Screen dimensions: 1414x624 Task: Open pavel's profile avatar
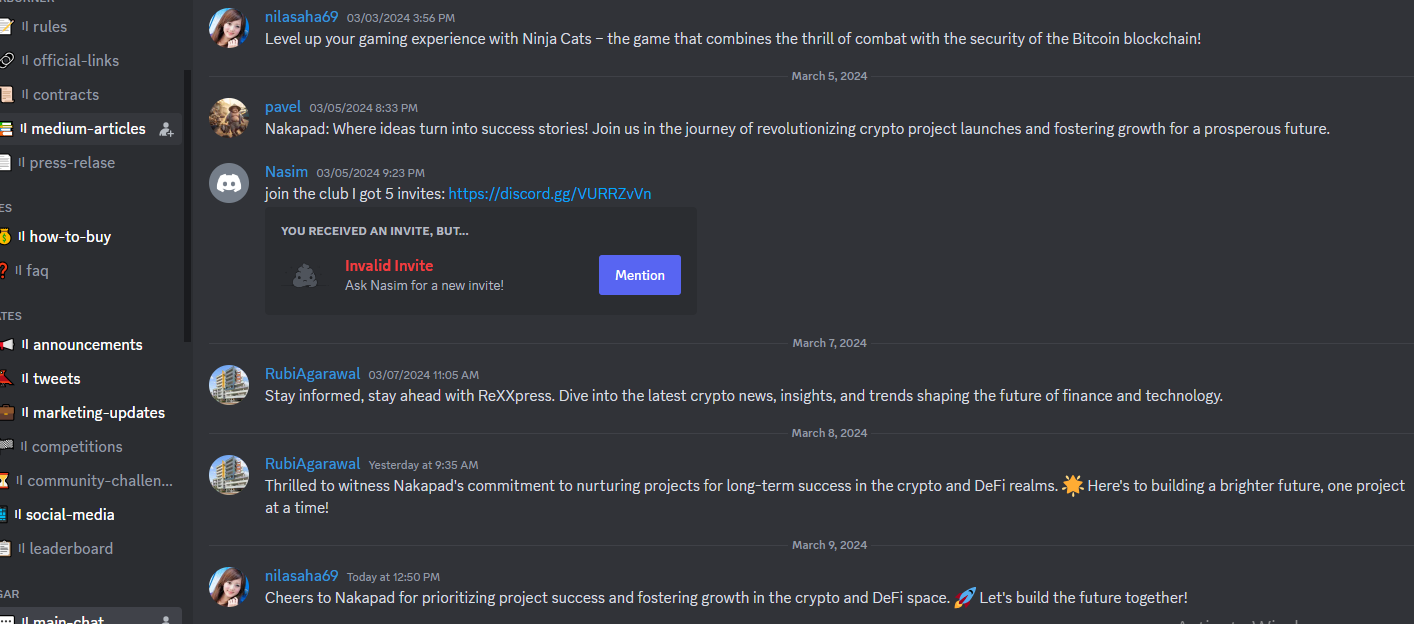click(x=229, y=118)
